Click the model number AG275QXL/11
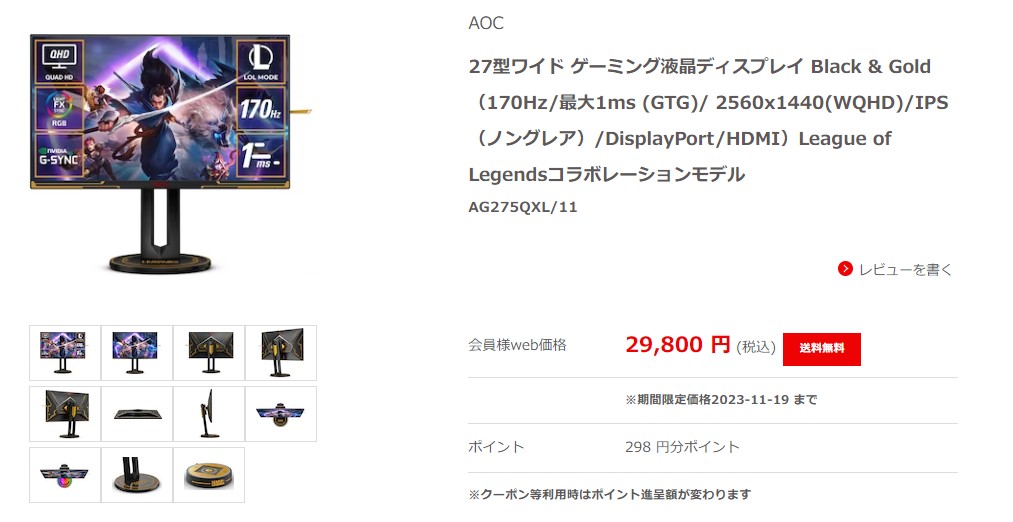1013x522 pixels. (x=523, y=207)
